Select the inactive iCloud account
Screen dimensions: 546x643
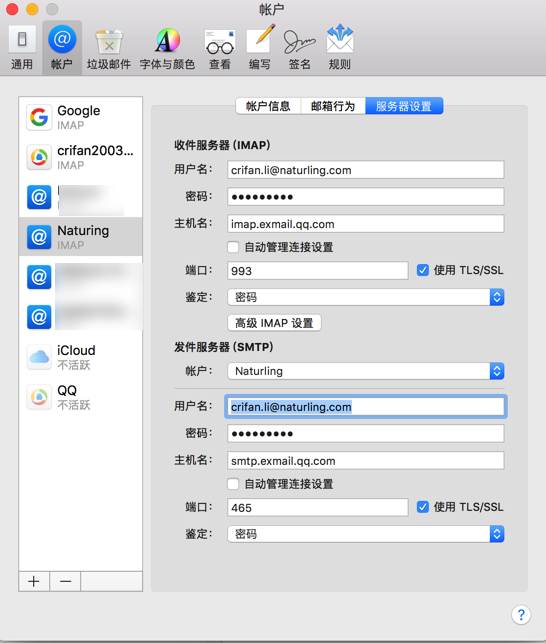point(80,357)
